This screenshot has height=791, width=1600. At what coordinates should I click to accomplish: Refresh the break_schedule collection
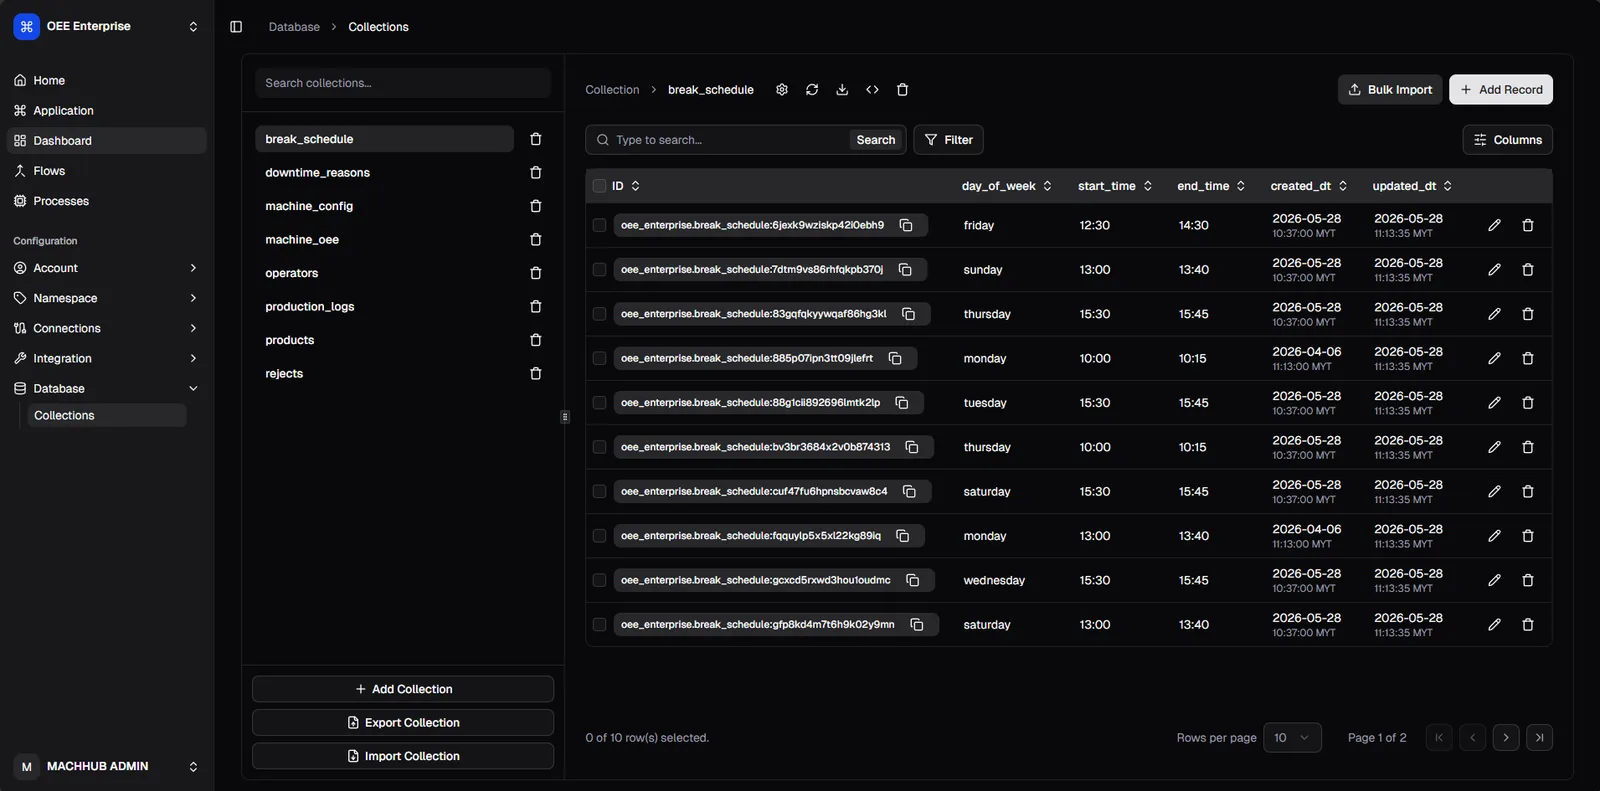point(812,90)
